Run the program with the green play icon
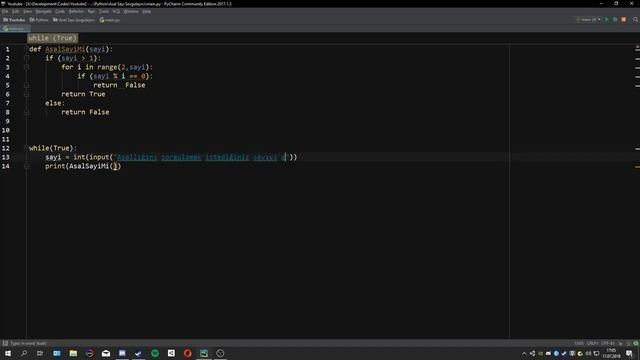Viewport: 640px width, 360px height. click(x=607, y=20)
